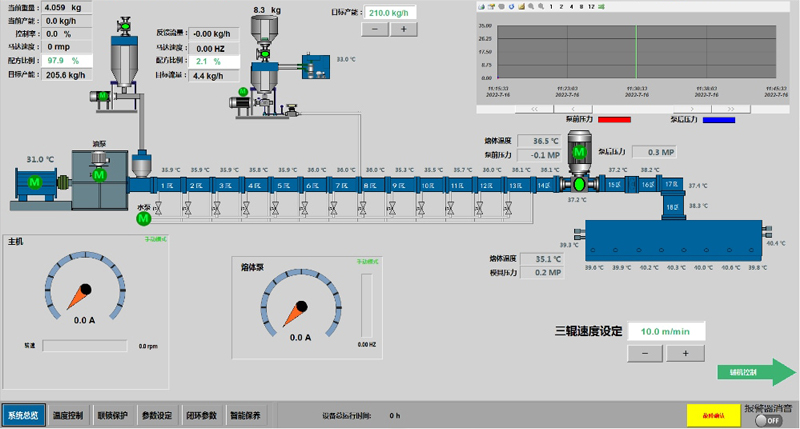Screen dimensions: 800x429
Task: Click the cooling valve under zone 1区
Action: point(159,208)
